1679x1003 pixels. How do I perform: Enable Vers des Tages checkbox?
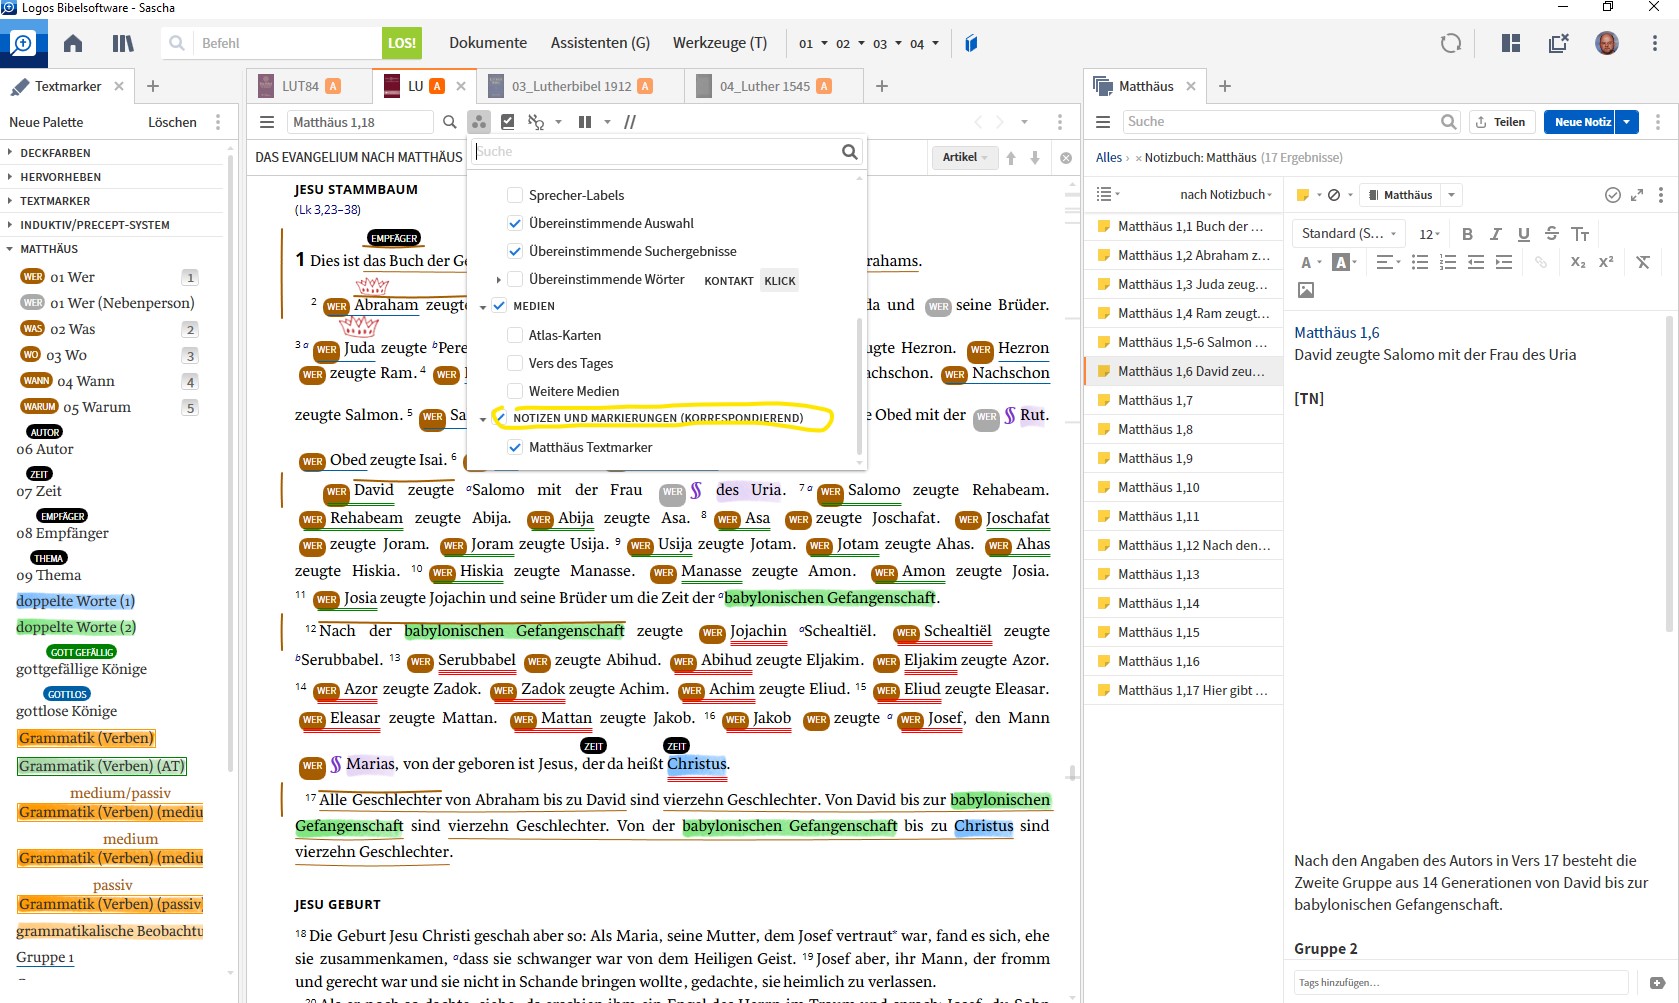(515, 363)
